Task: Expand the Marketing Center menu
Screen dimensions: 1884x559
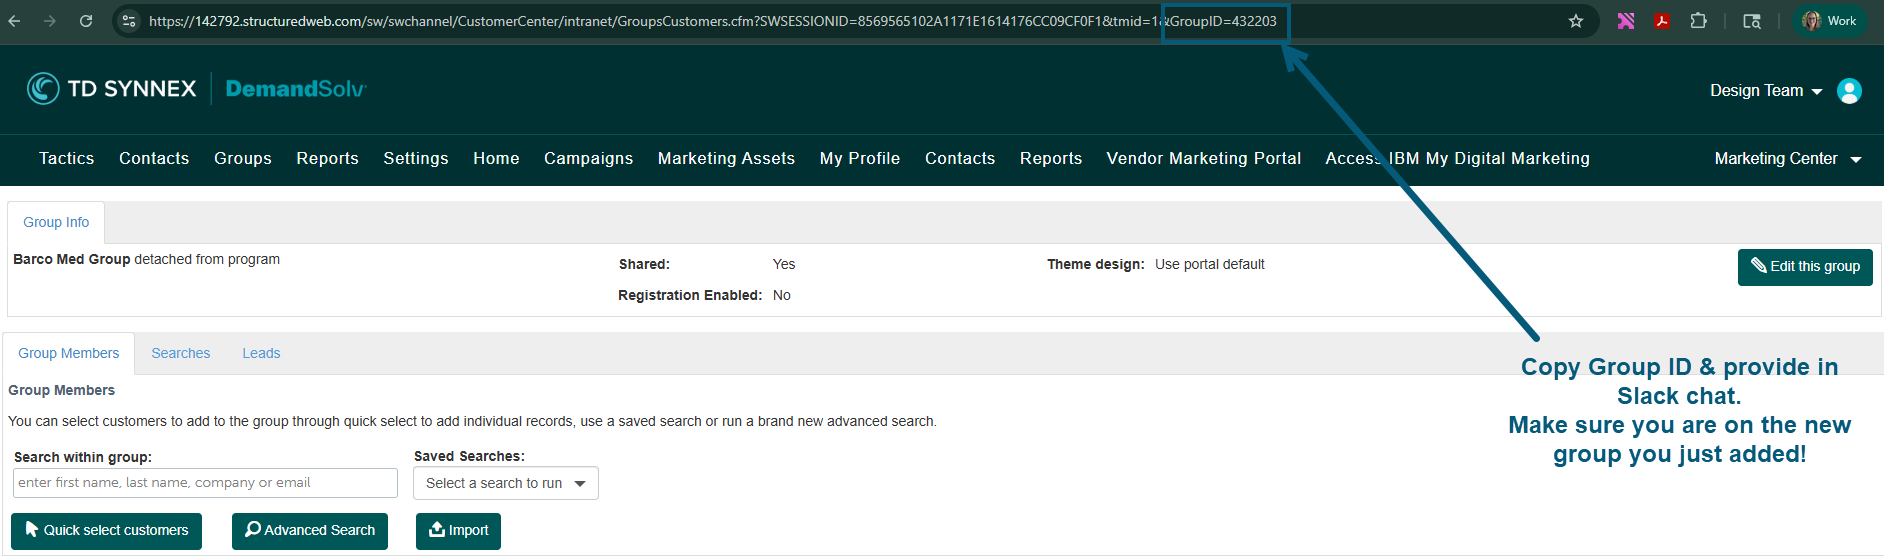Action: pyautogui.click(x=1787, y=159)
